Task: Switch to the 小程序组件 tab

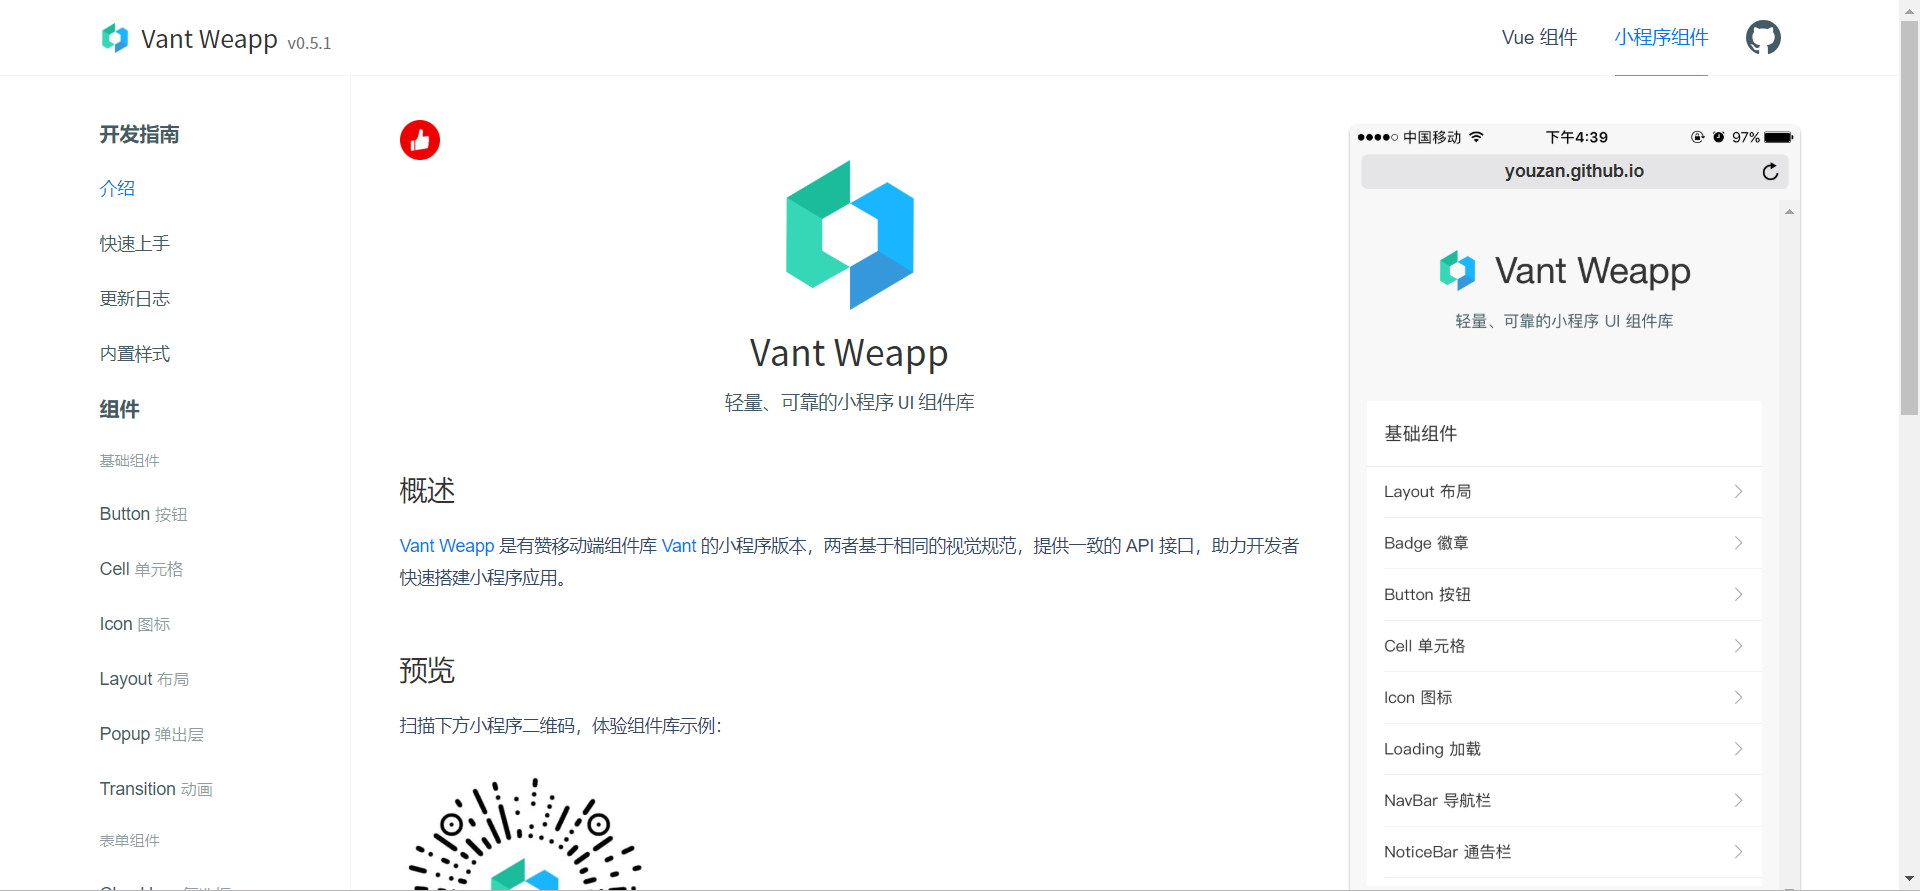Action: coord(1661,38)
